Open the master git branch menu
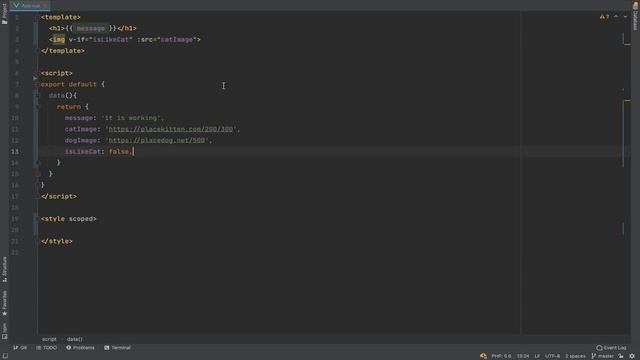 tap(603, 356)
